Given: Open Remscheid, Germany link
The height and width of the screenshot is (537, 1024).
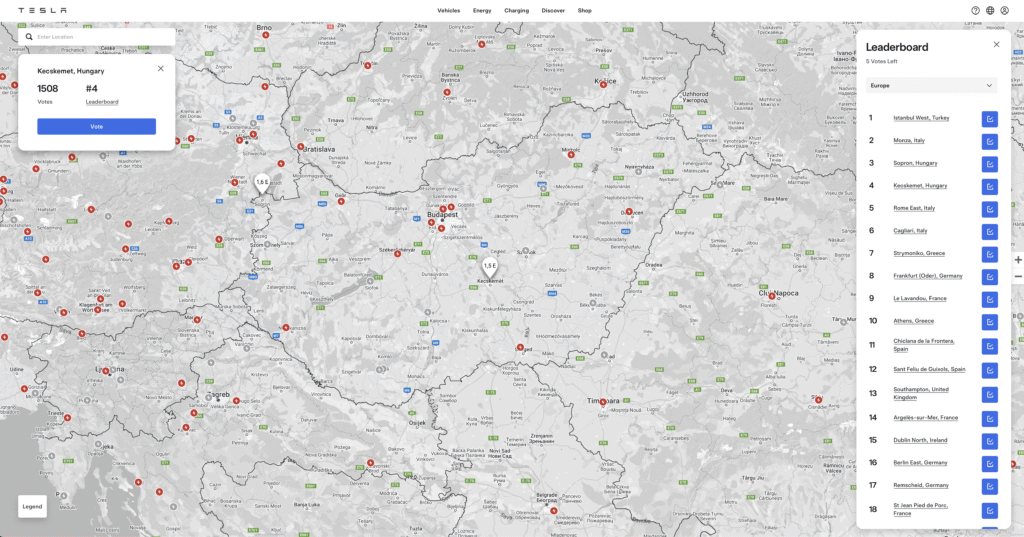Looking at the screenshot, I should click(x=921, y=485).
